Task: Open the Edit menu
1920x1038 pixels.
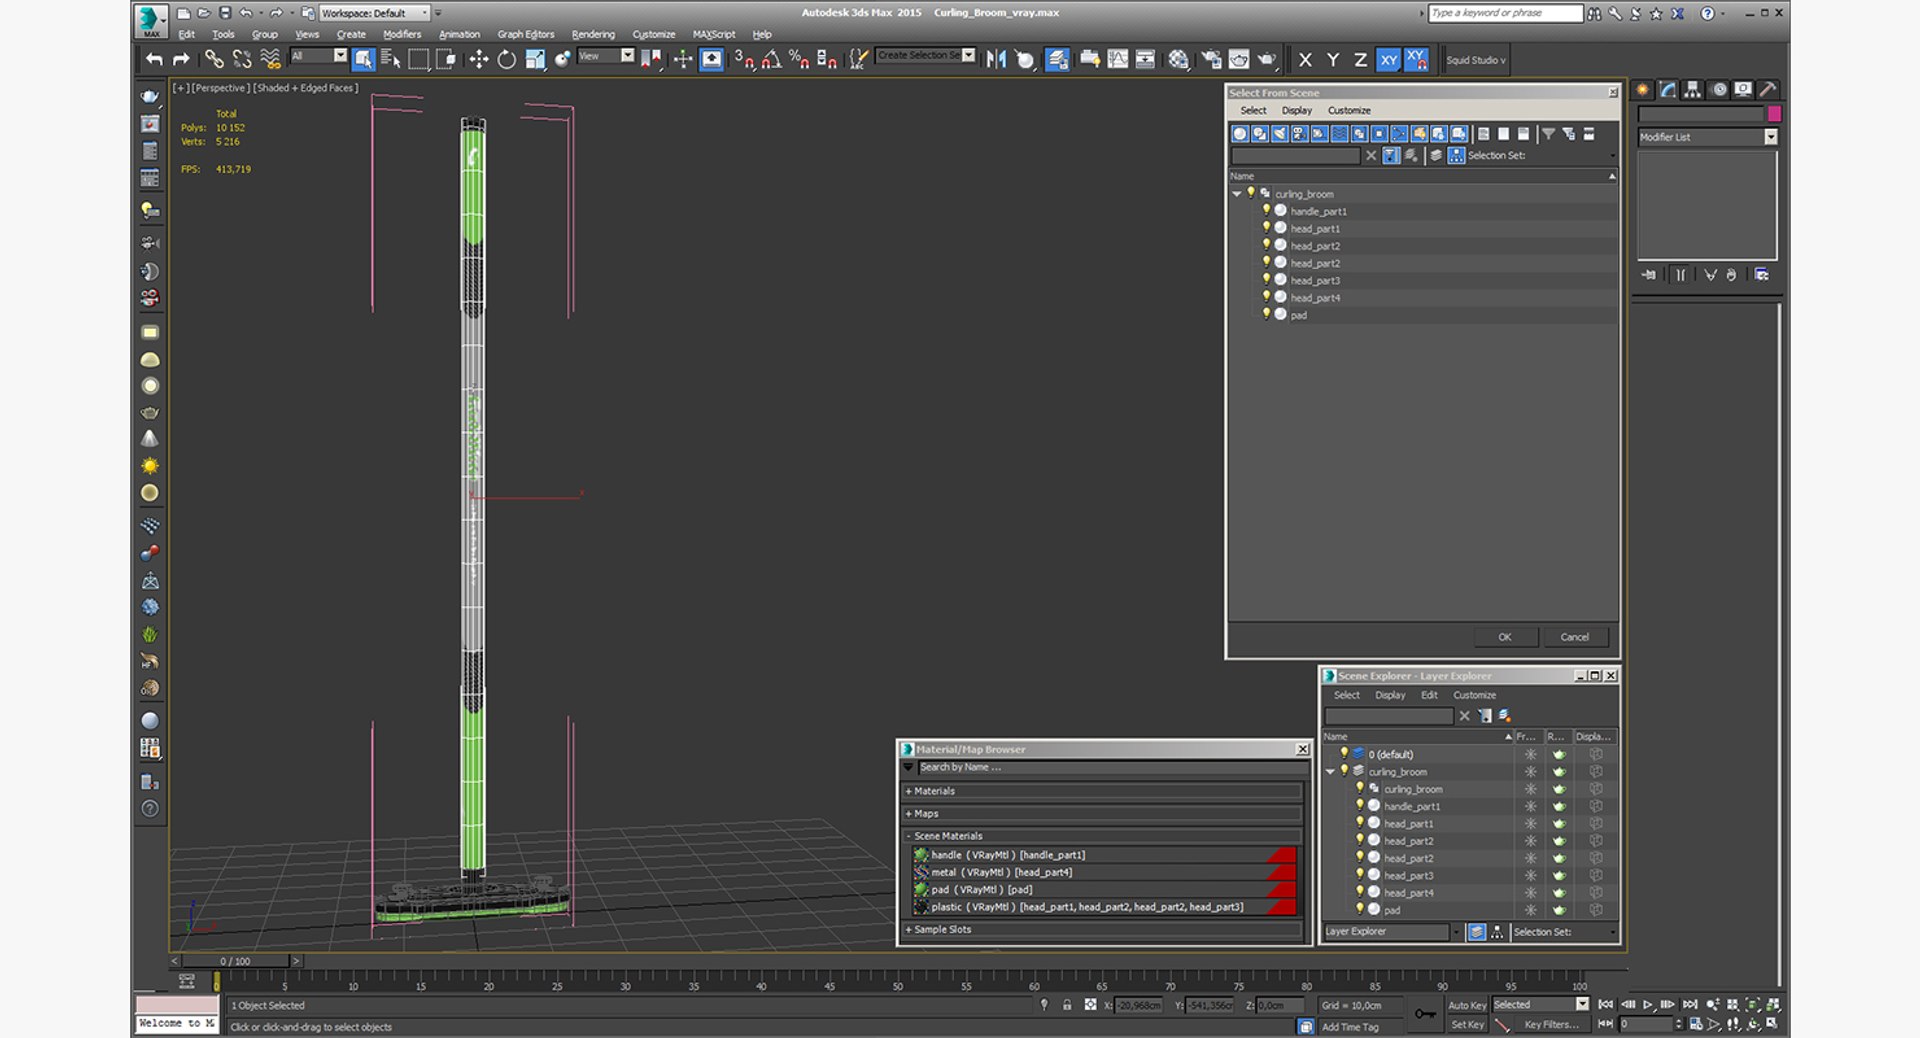Action: pyautogui.click(x=187, y=34)
